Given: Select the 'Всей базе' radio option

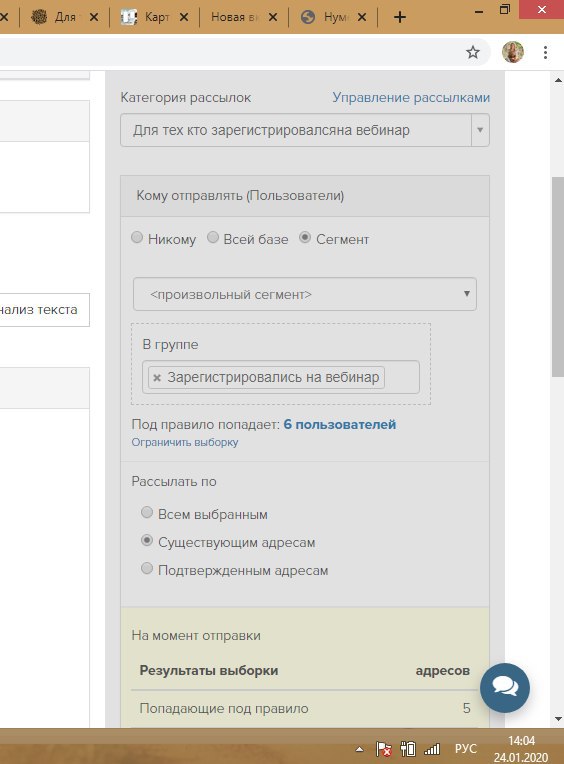Looking at the screenshot, I should pos(213,237).
